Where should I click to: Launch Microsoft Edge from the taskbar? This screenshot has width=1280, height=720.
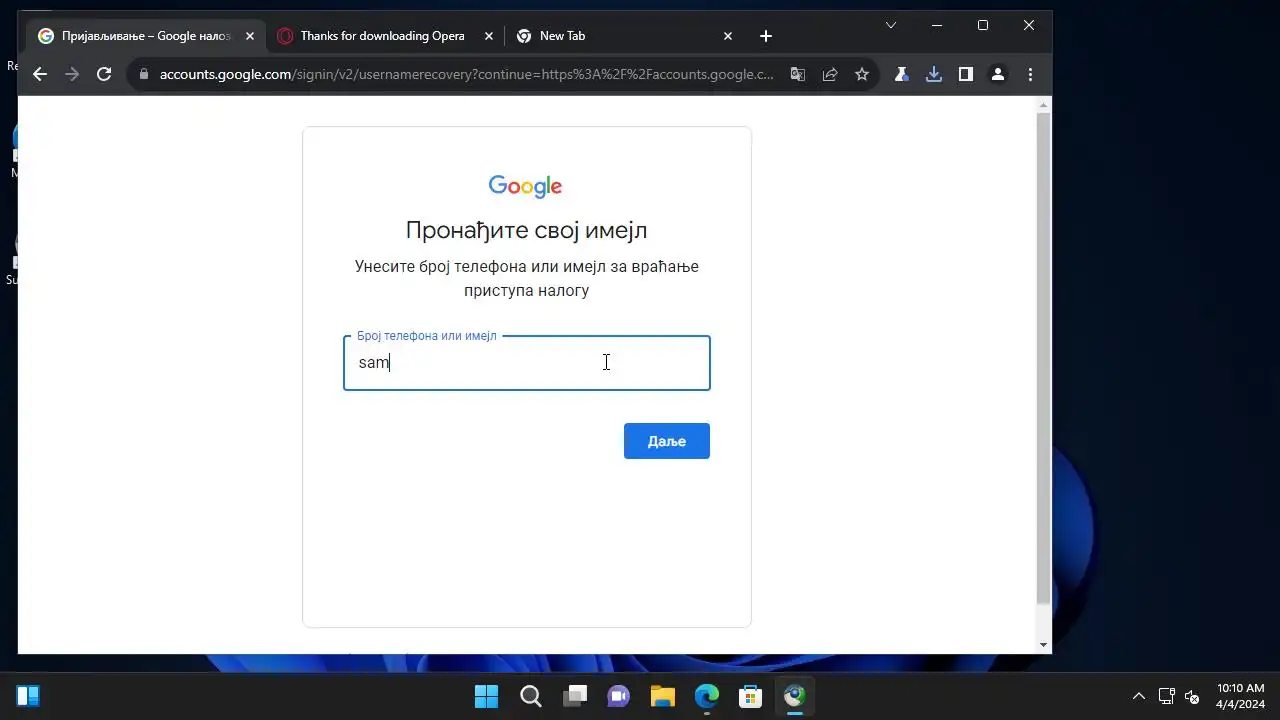tap(707, 696)
